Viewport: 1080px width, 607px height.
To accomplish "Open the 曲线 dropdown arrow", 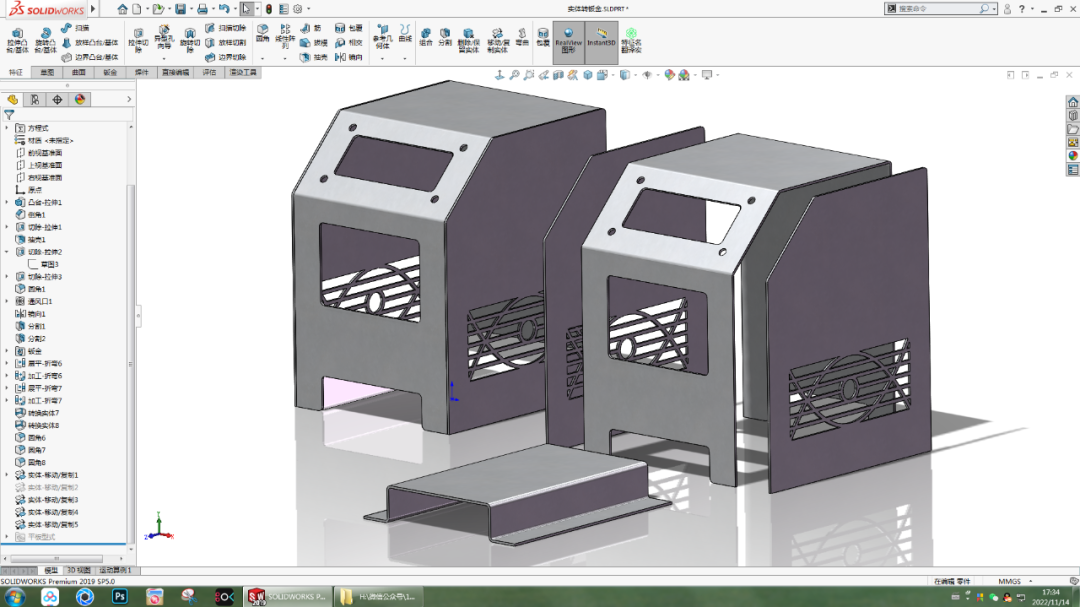I will coord(404,58).
